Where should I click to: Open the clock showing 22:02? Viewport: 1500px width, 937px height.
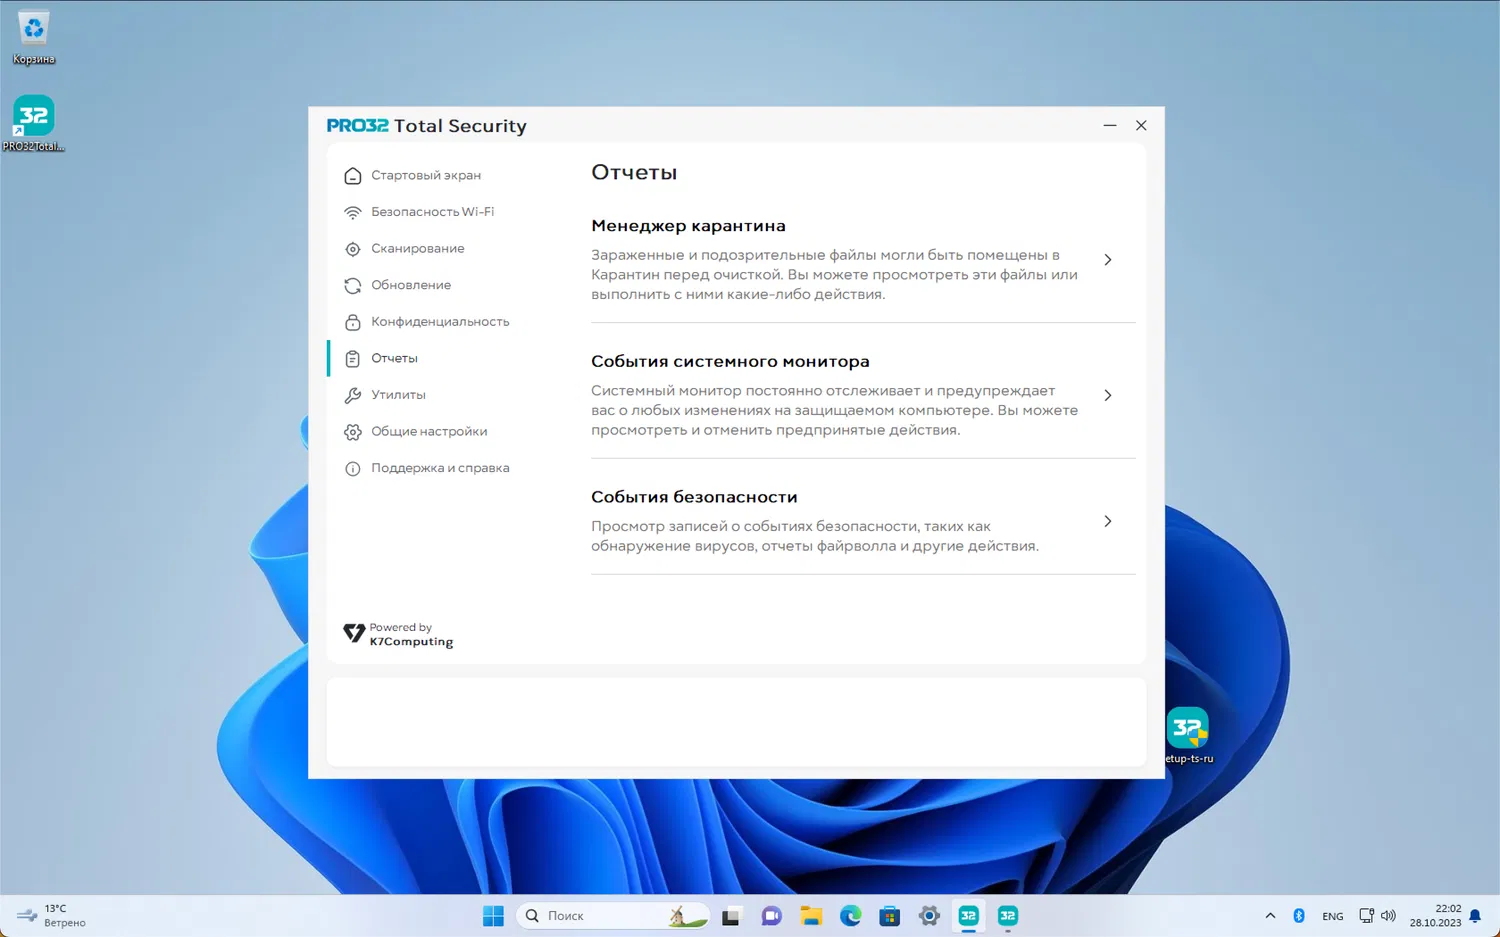[x=1435, y=916]
